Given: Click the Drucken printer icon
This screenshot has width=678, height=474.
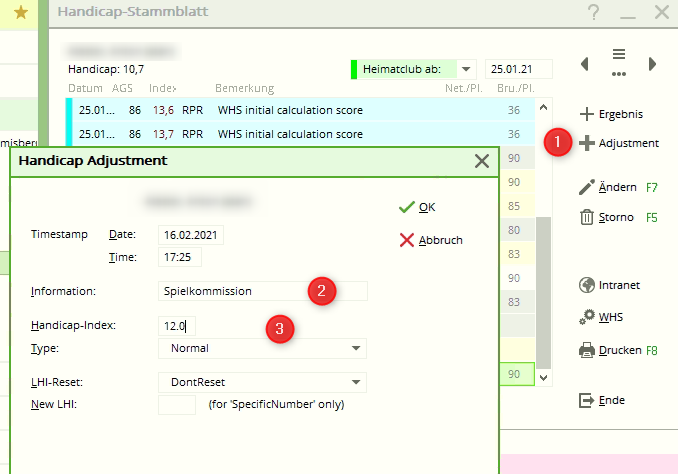Looking at the screenshot, I should [x=587, y=350].
